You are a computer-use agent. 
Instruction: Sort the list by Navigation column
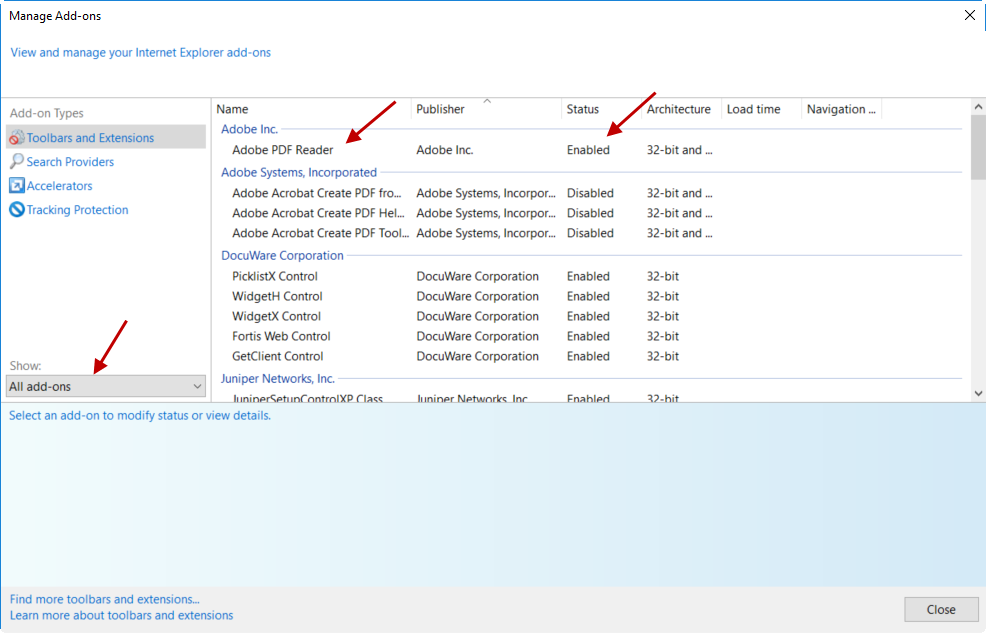pos(842,109)
